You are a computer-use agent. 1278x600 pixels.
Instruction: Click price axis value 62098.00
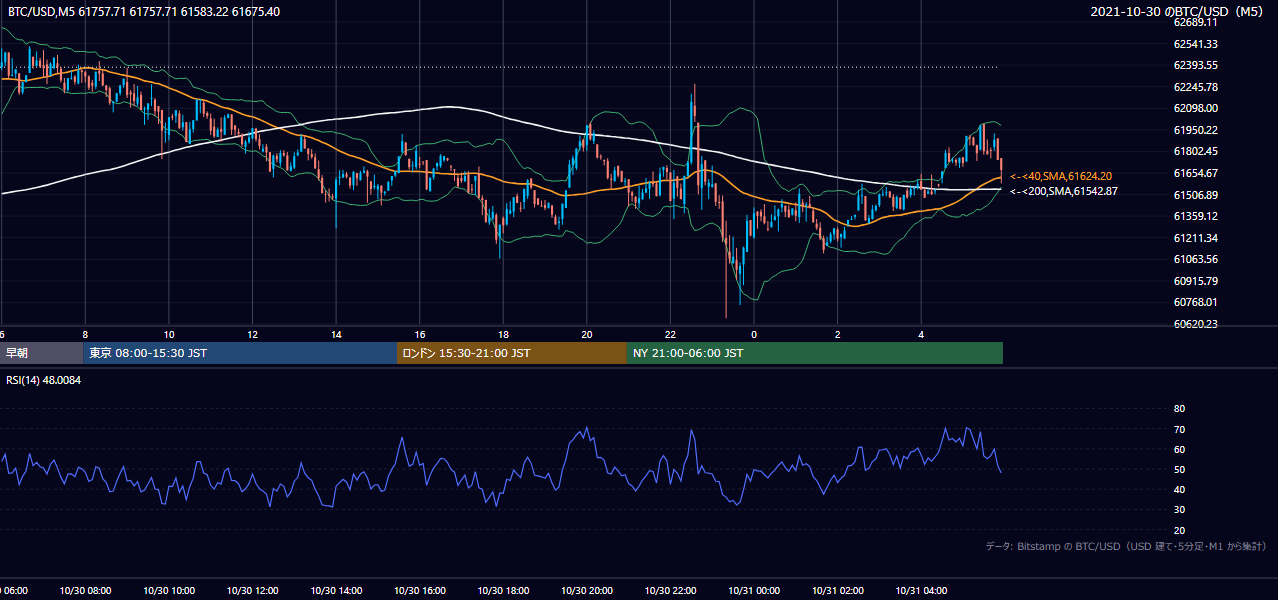[1196, 108]
